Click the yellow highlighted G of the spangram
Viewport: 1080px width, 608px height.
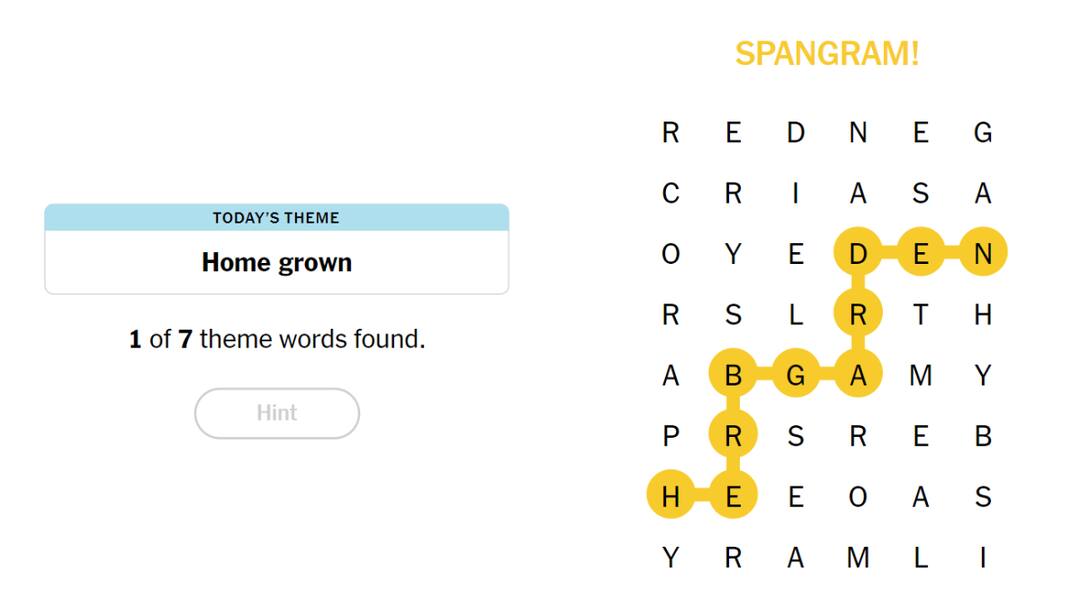[796, 376]
